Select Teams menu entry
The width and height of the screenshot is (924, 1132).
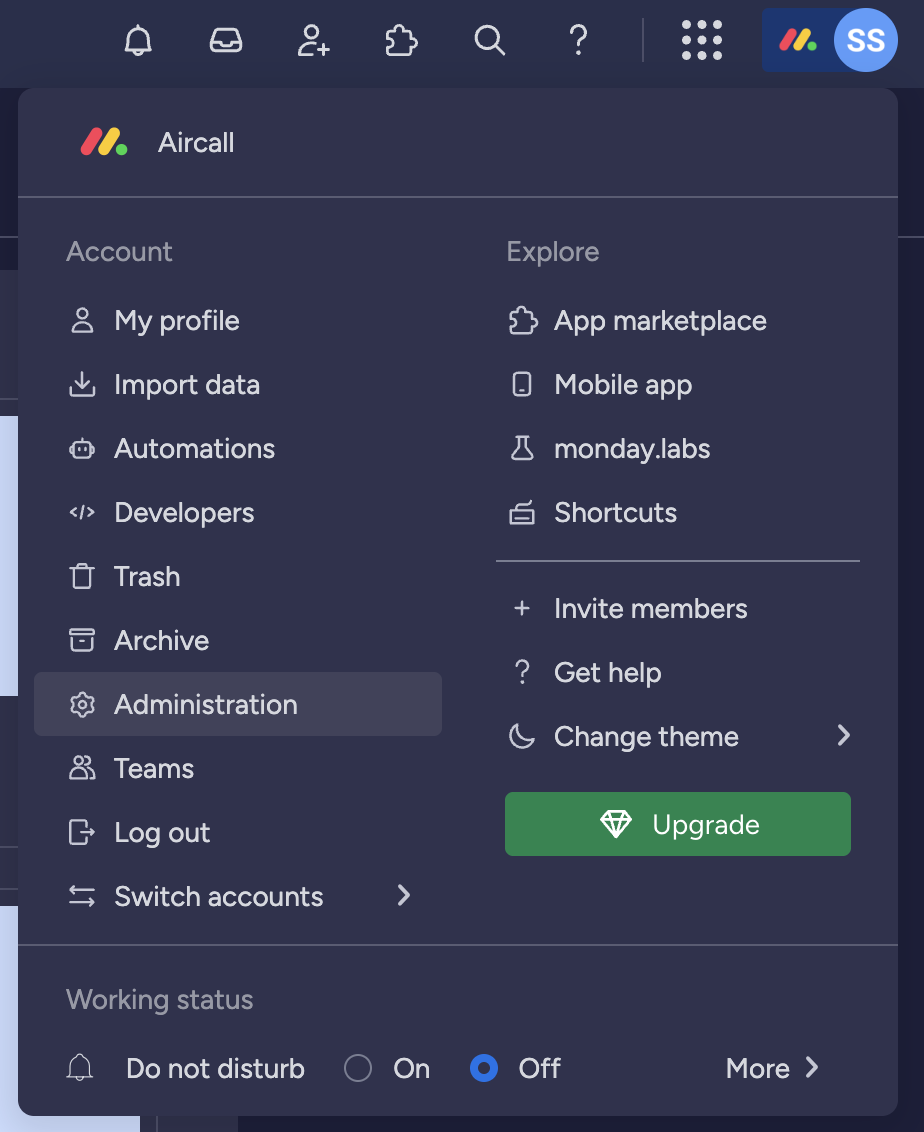pos(237,768)
